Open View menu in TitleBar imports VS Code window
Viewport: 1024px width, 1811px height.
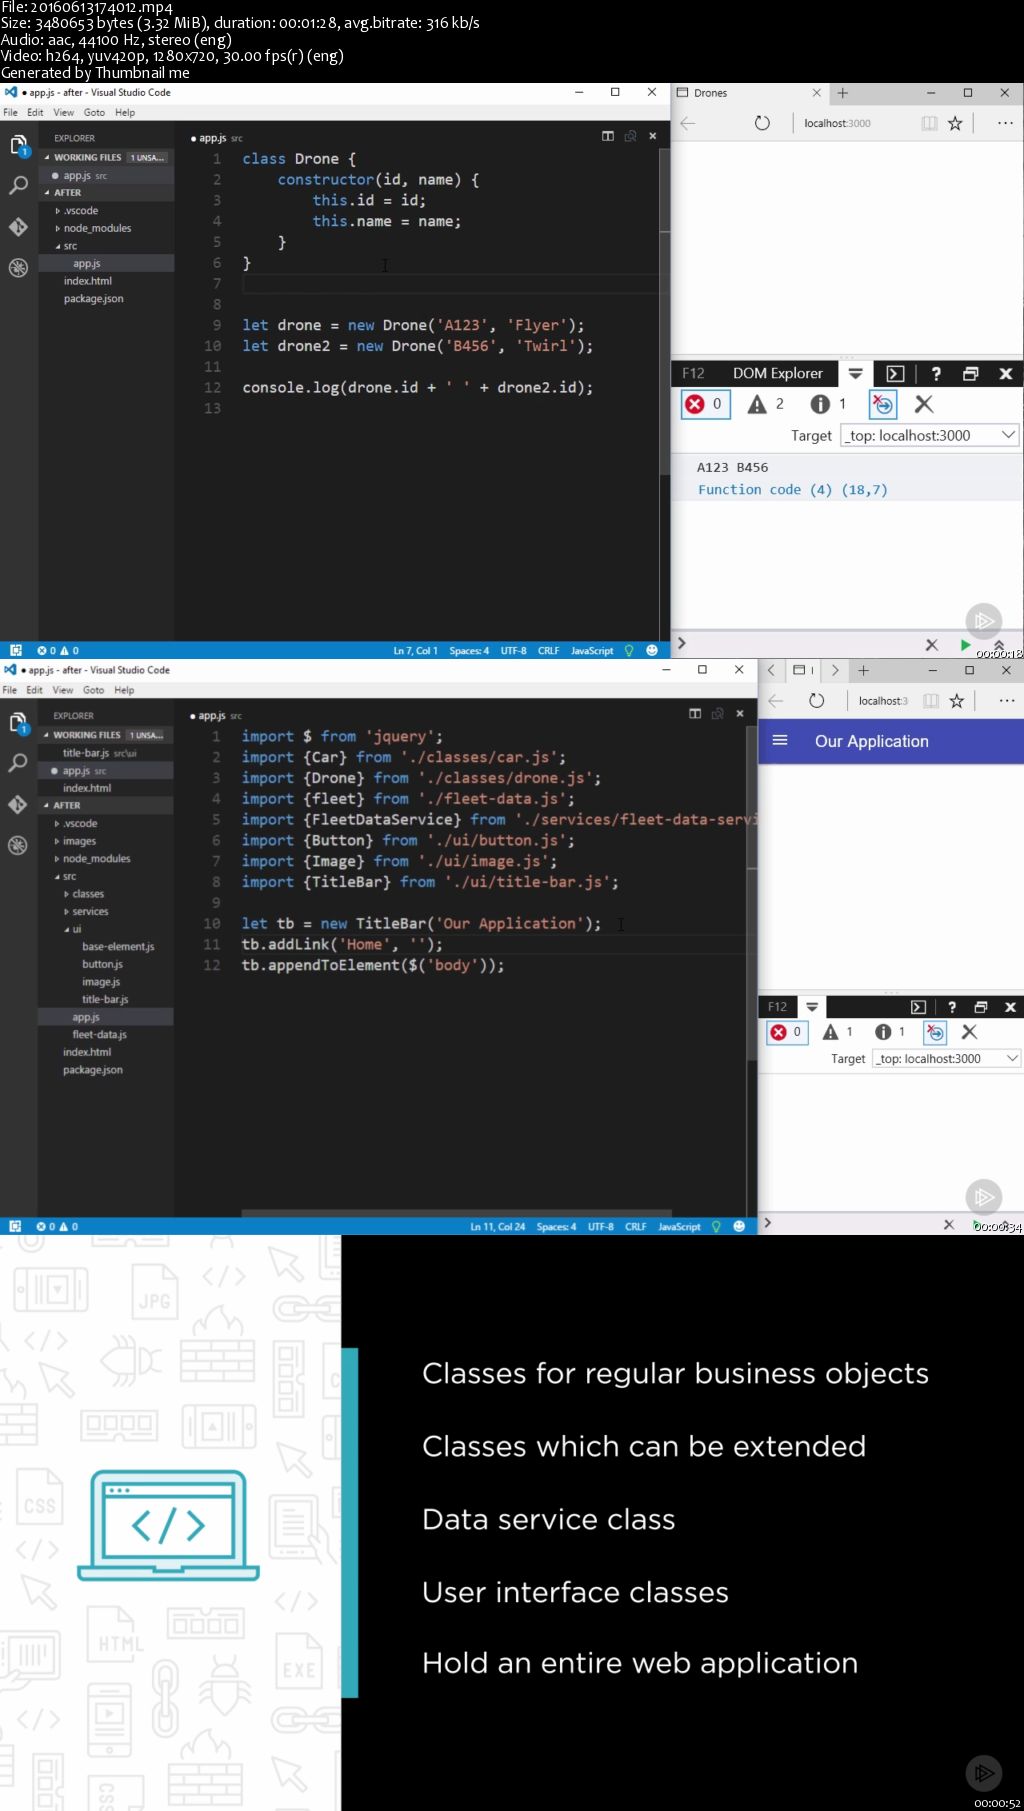click(x=62, y=690)
